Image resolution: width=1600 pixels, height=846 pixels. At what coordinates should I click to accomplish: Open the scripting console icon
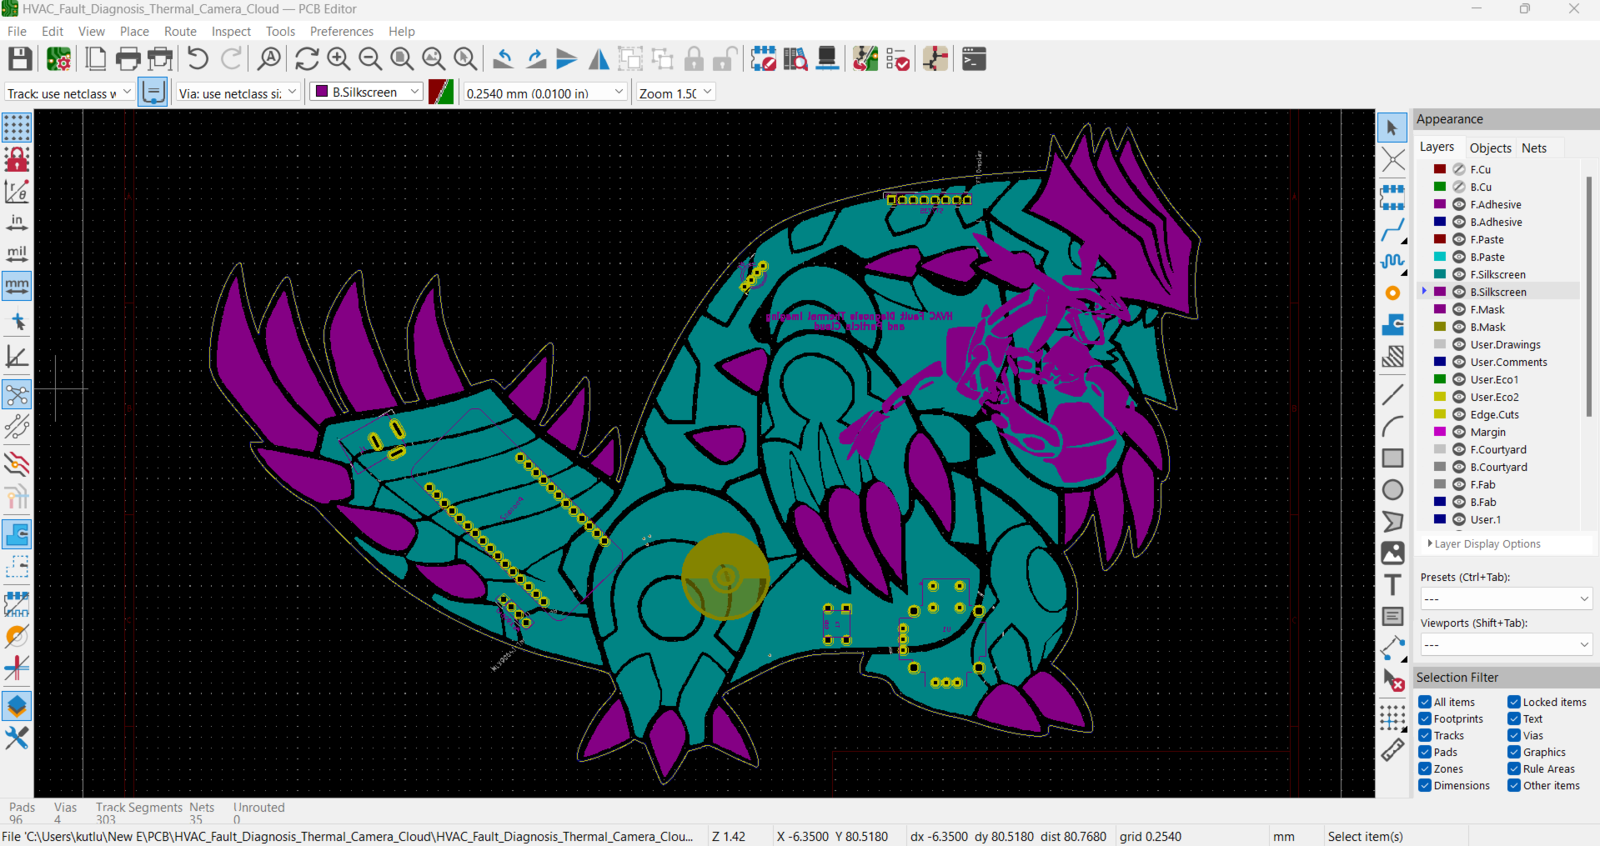coord(973,59)
